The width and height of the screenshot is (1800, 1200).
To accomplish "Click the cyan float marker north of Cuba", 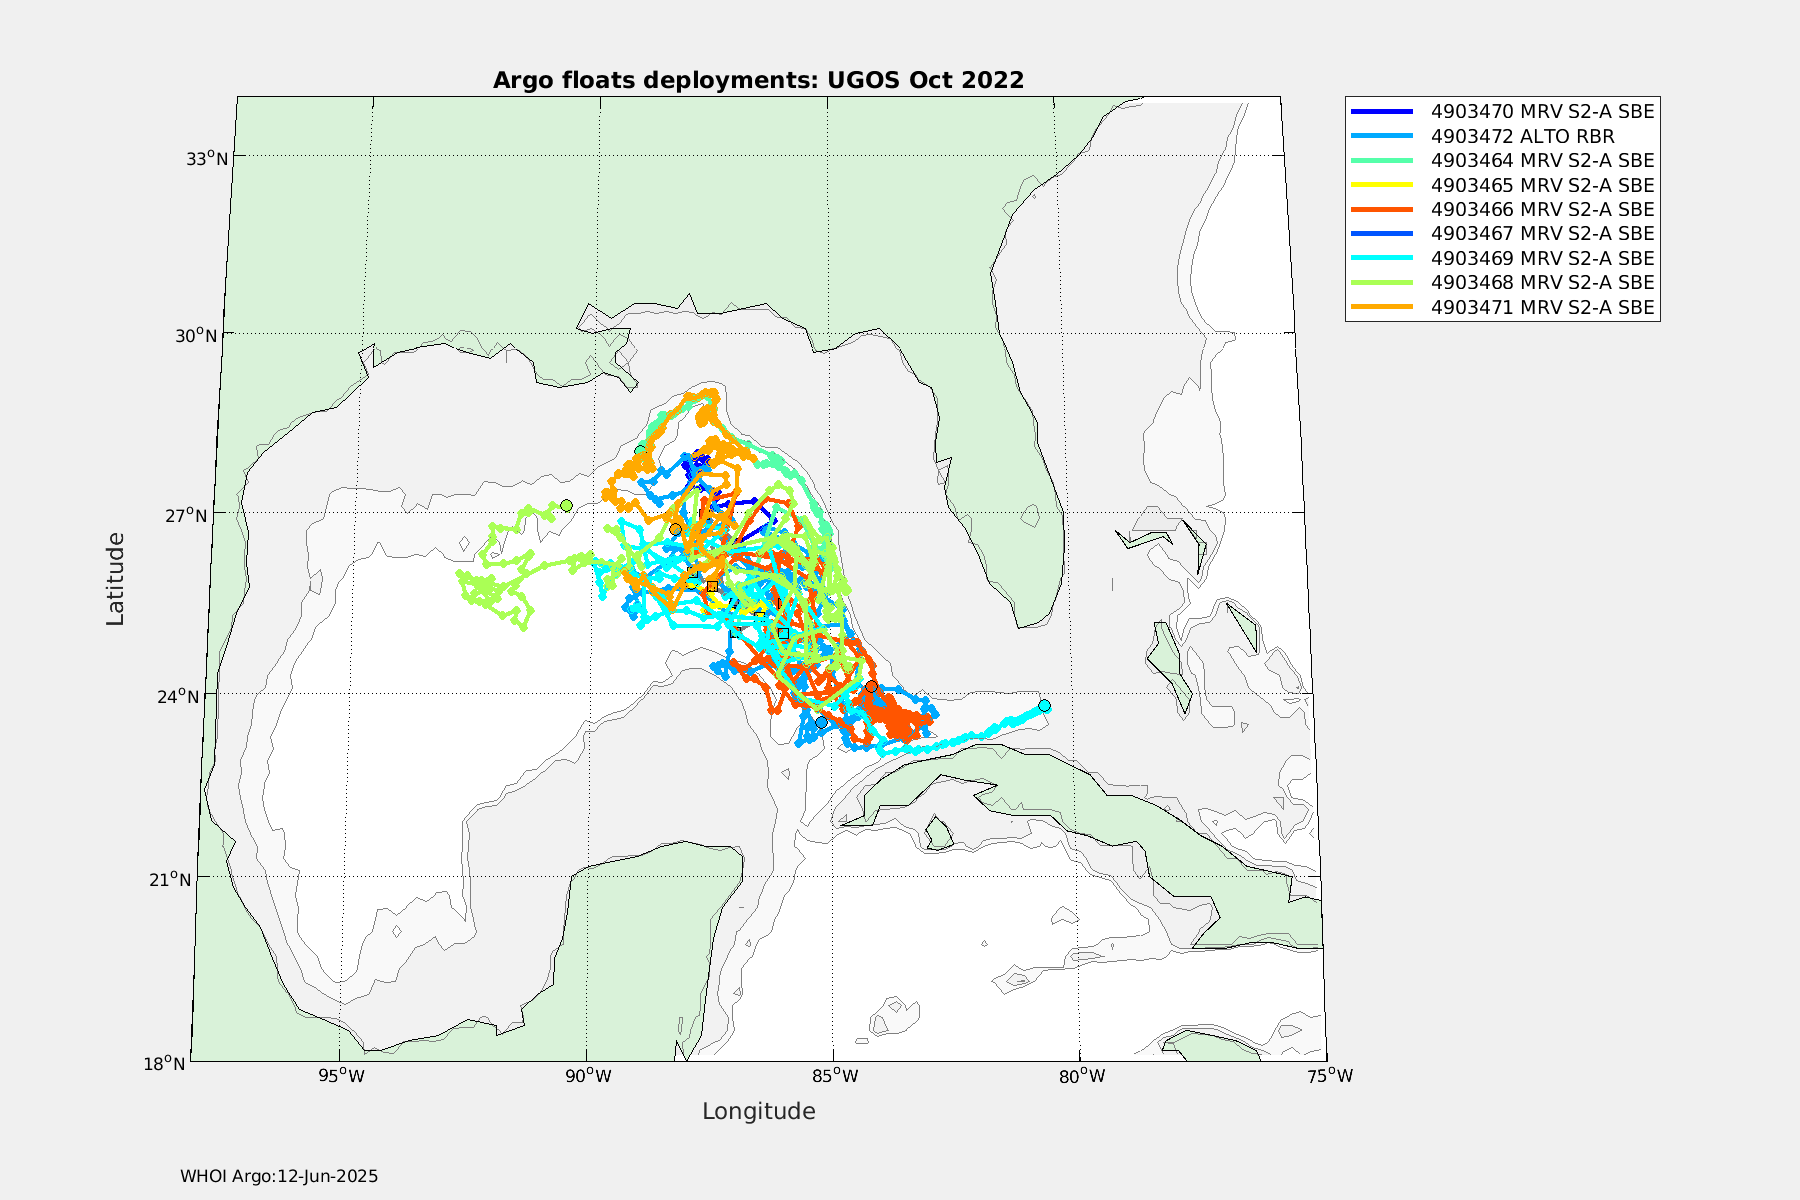I will click(x=1044, y=706).
